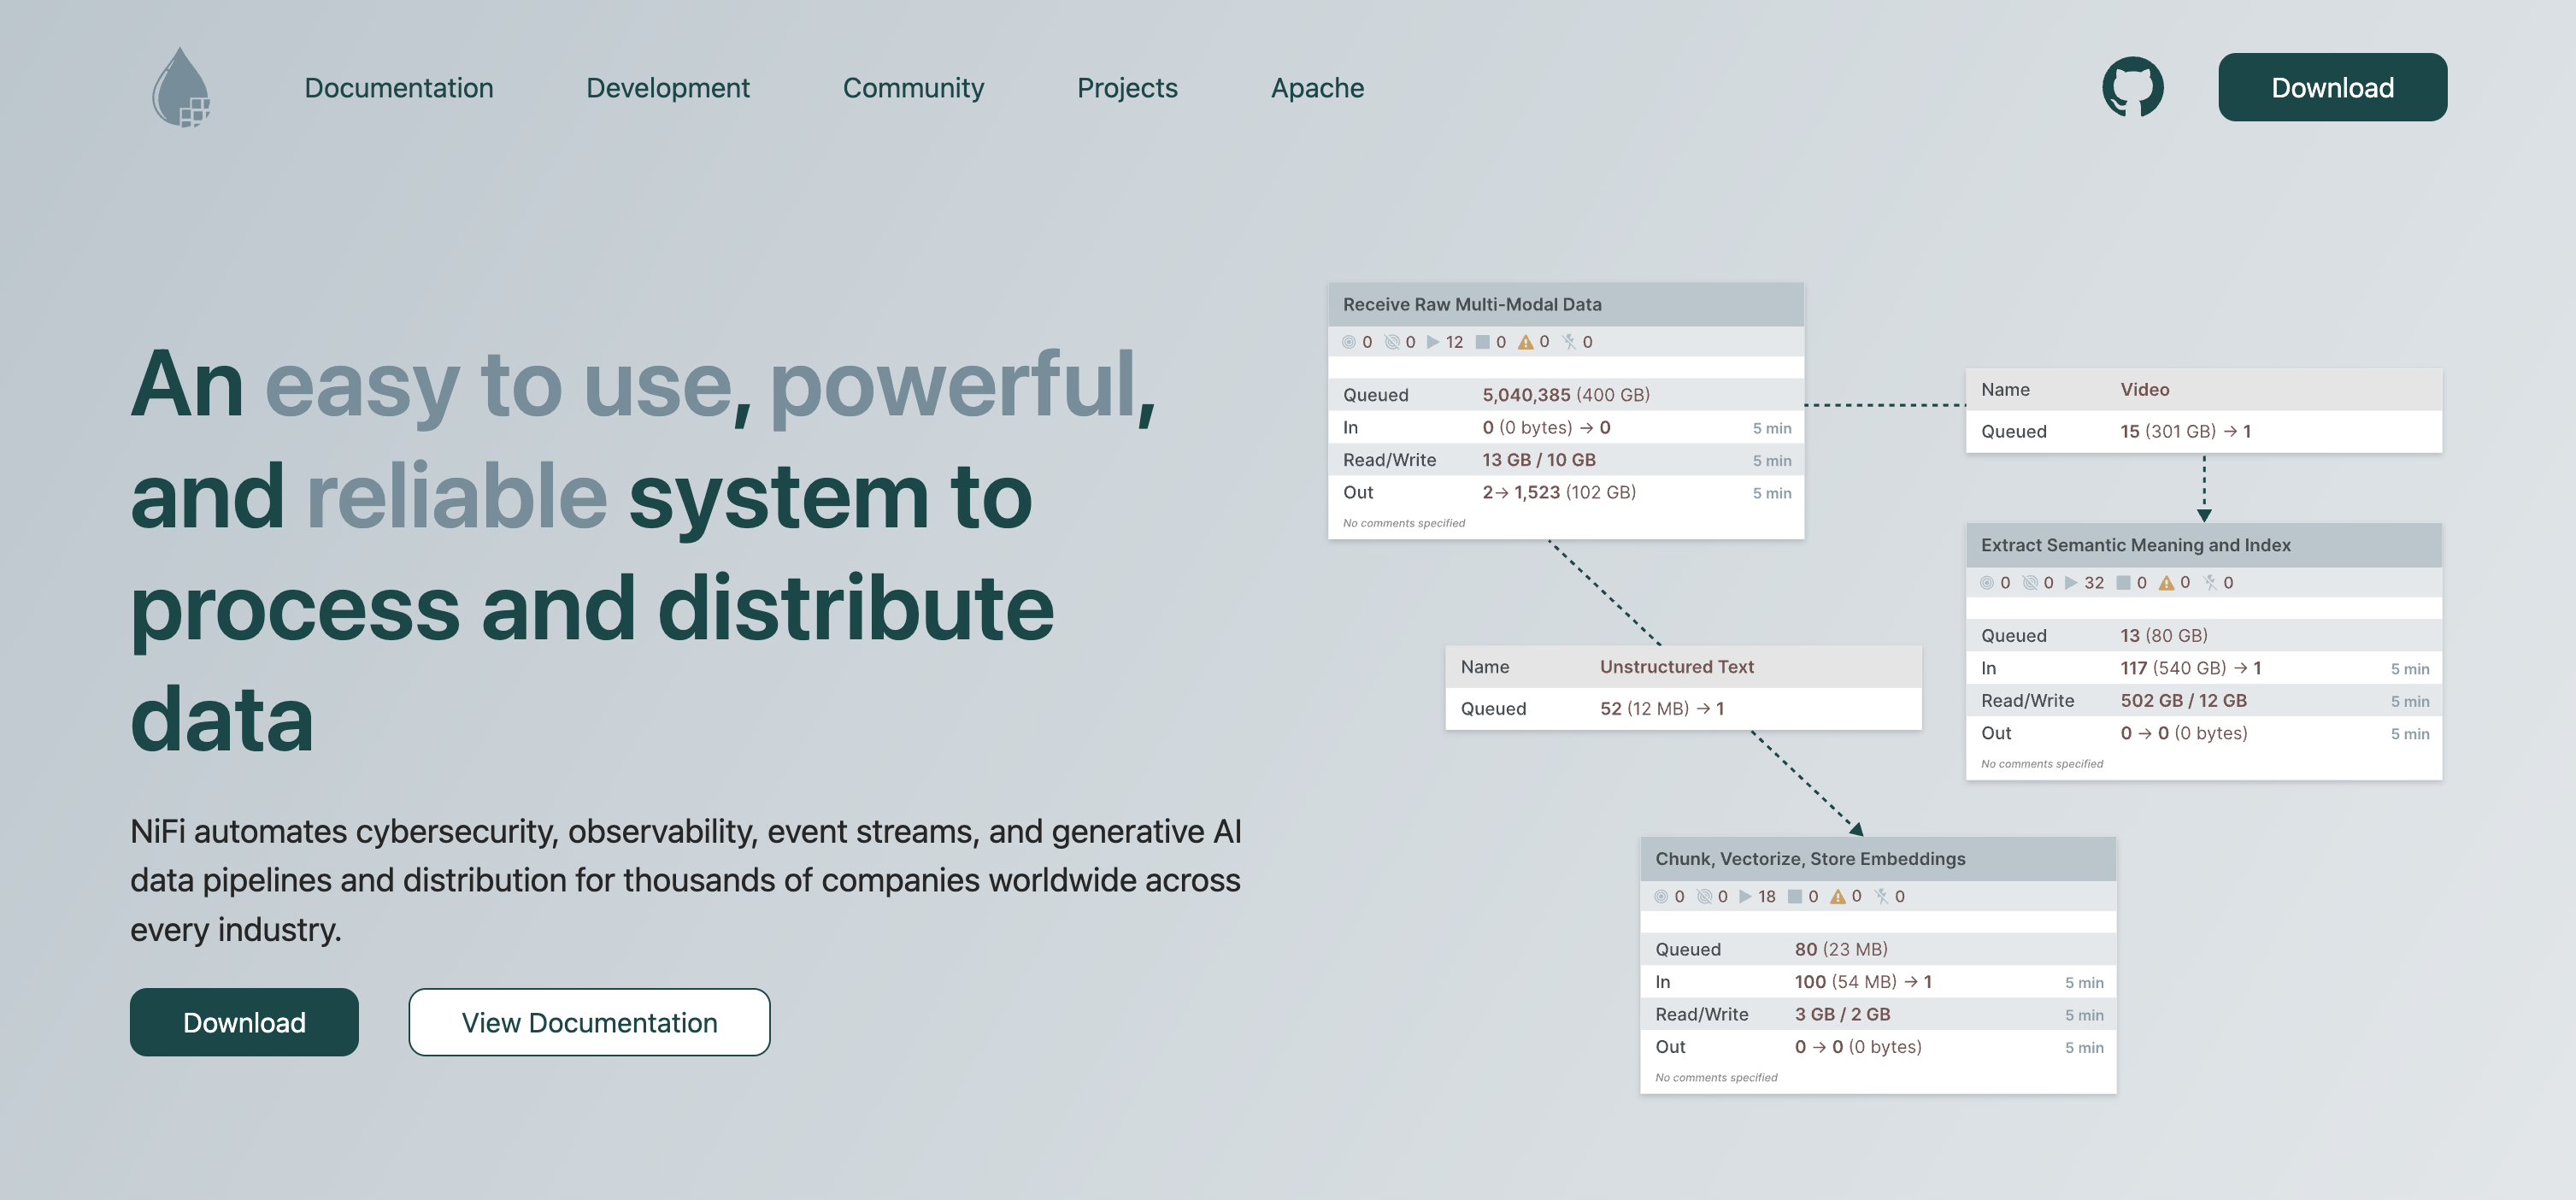Click the '5,040,385 (400 GB)' queued value
Image resolution: width=2576 pixels, height=1200 pixels.
click(x=1566, y=395)
